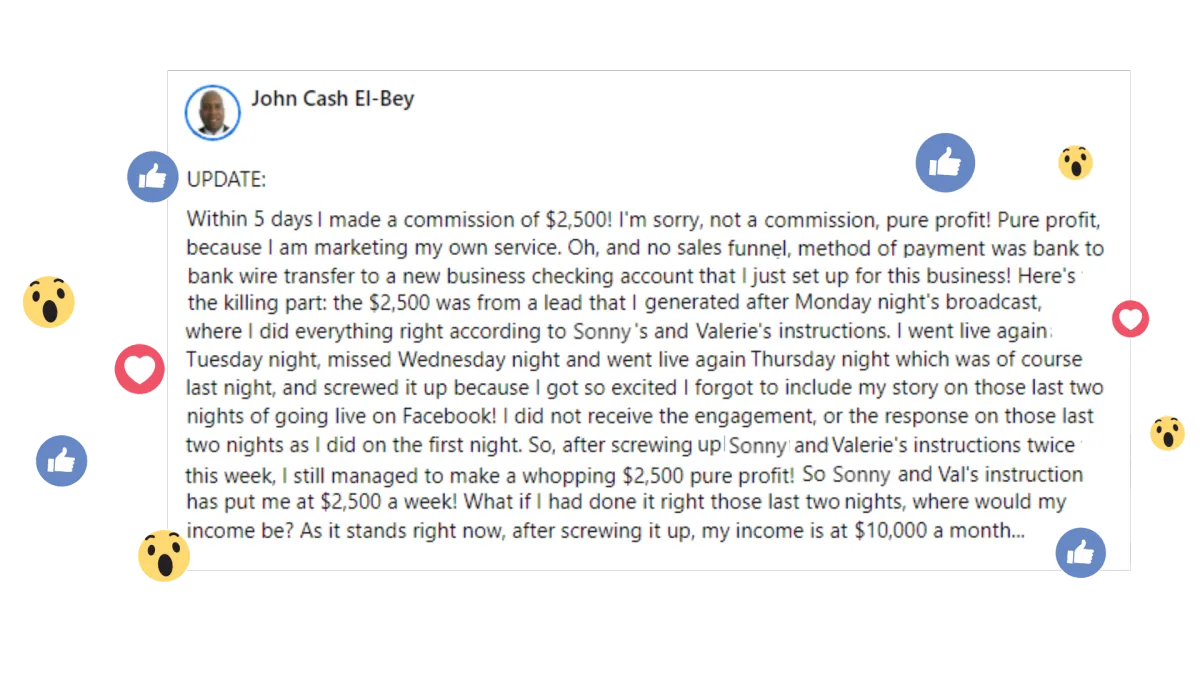
Task: Click the wow emoji at far left above heart
Action: tap(49, 302)
